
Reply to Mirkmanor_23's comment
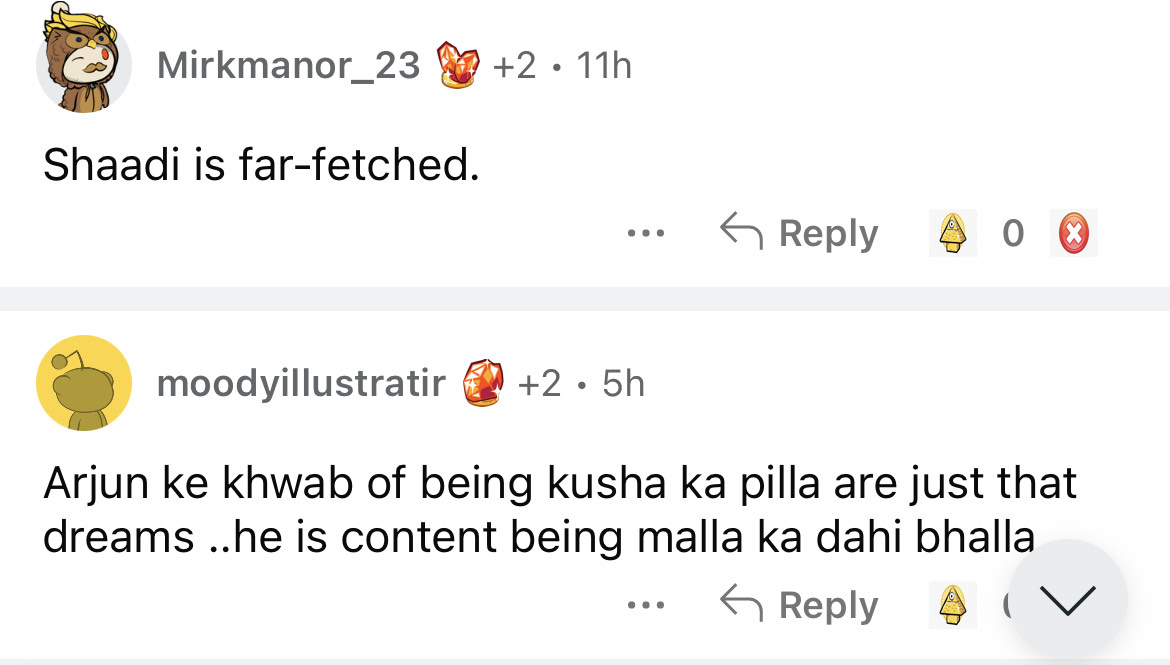tap(800, 234)
